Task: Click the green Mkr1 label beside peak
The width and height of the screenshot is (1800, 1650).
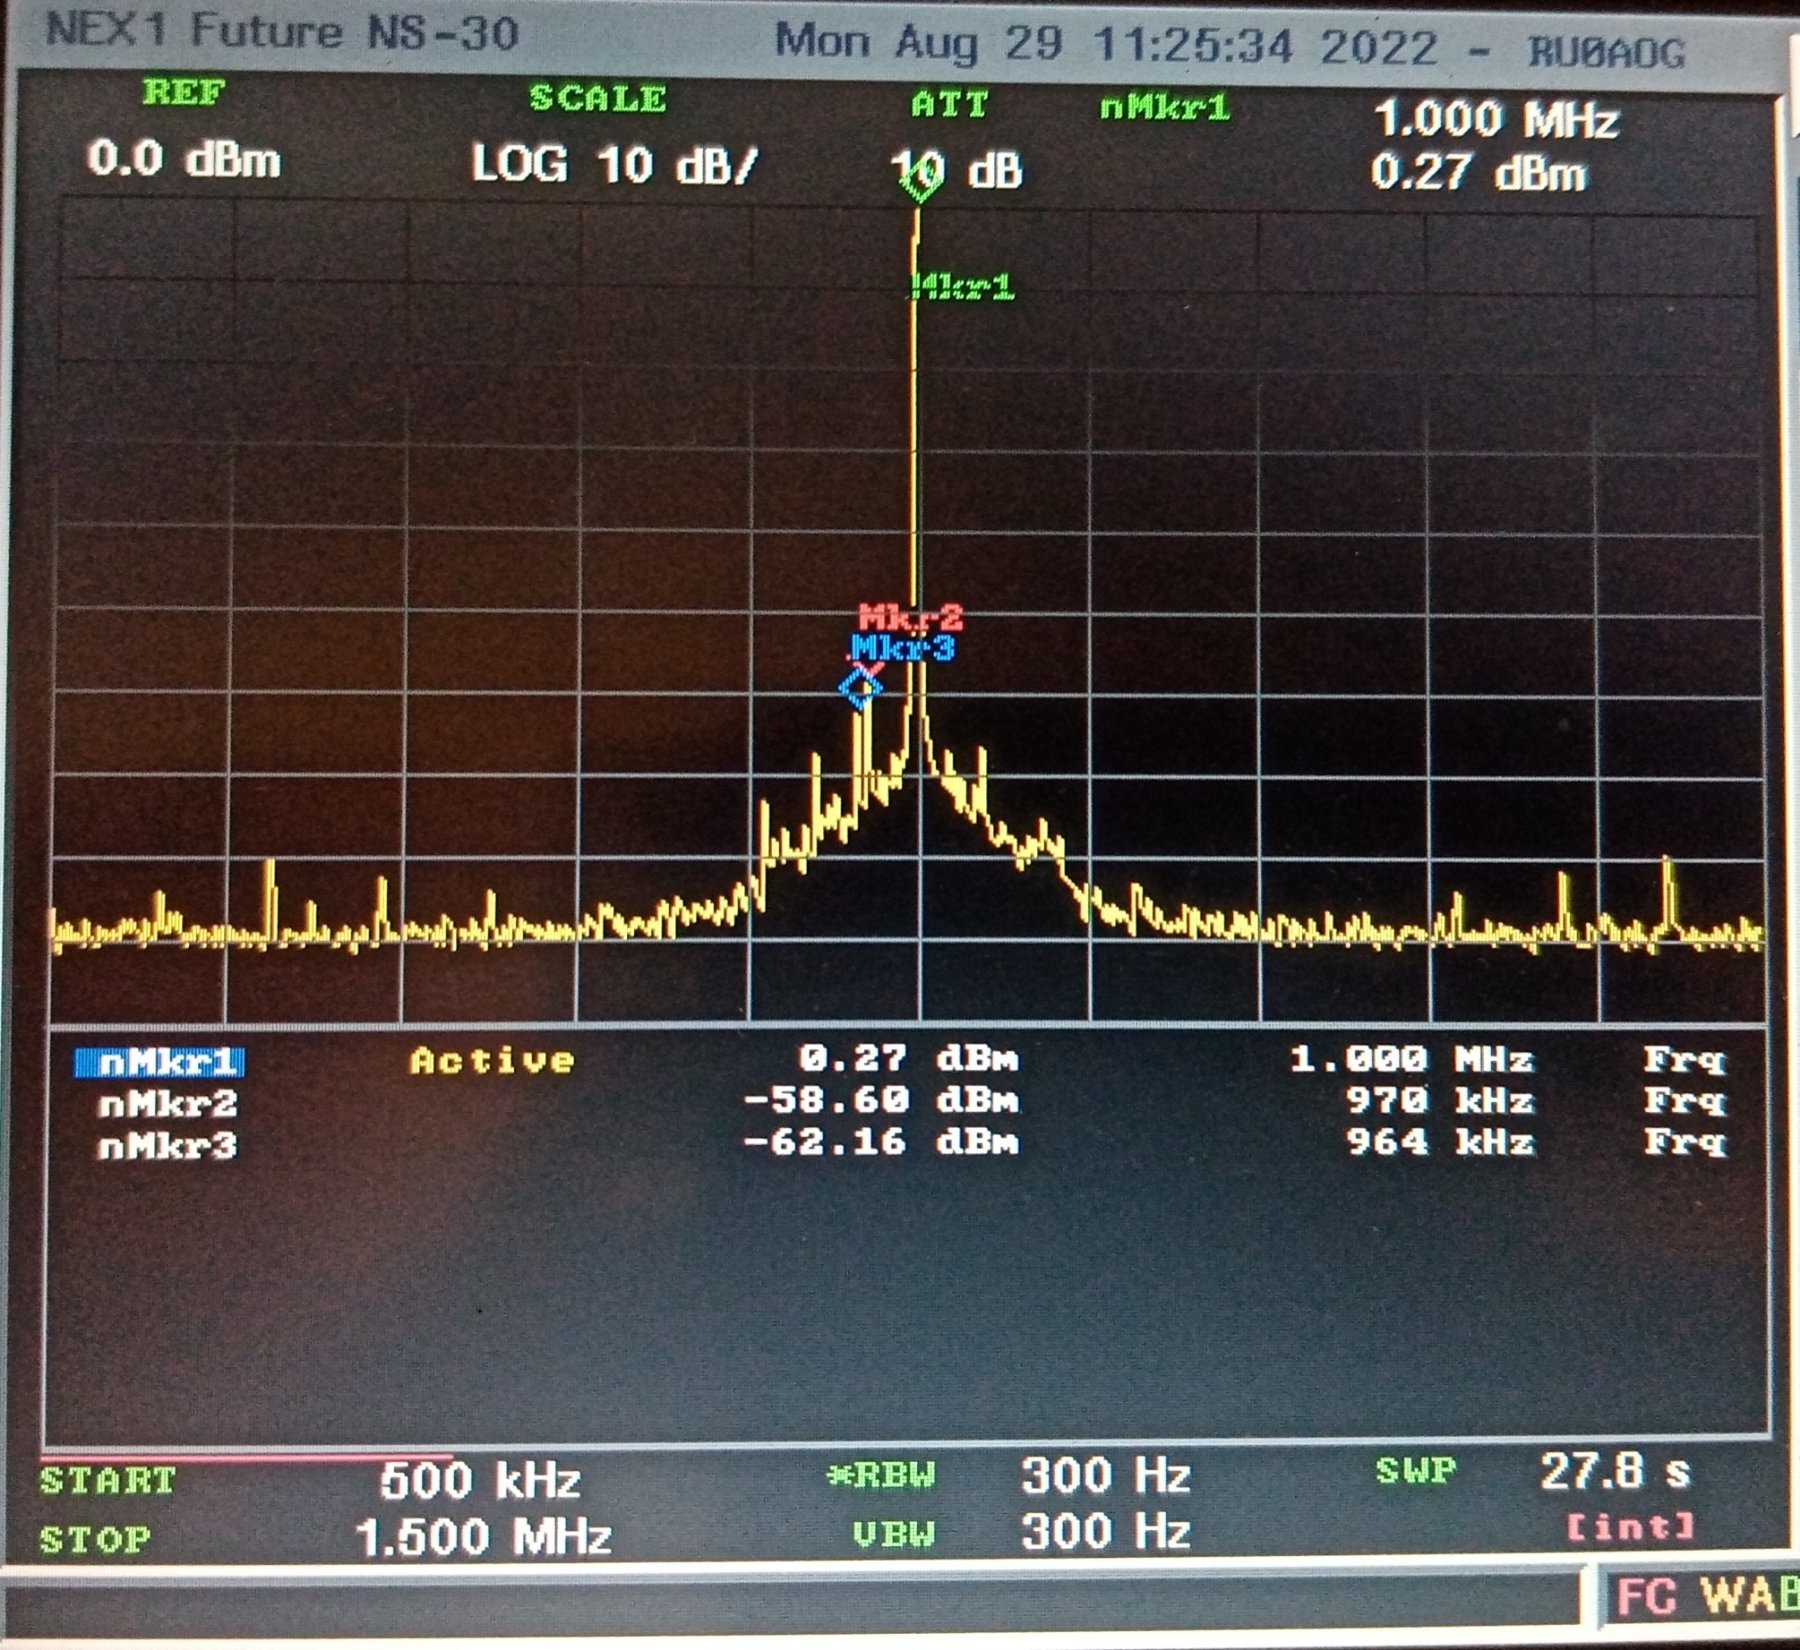Action: (964, 287)
